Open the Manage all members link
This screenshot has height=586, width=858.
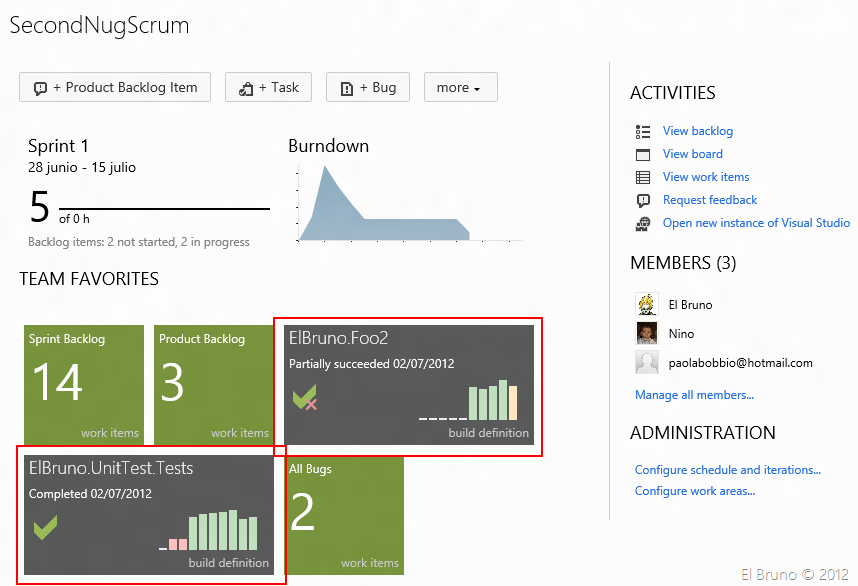coord(694,395)
